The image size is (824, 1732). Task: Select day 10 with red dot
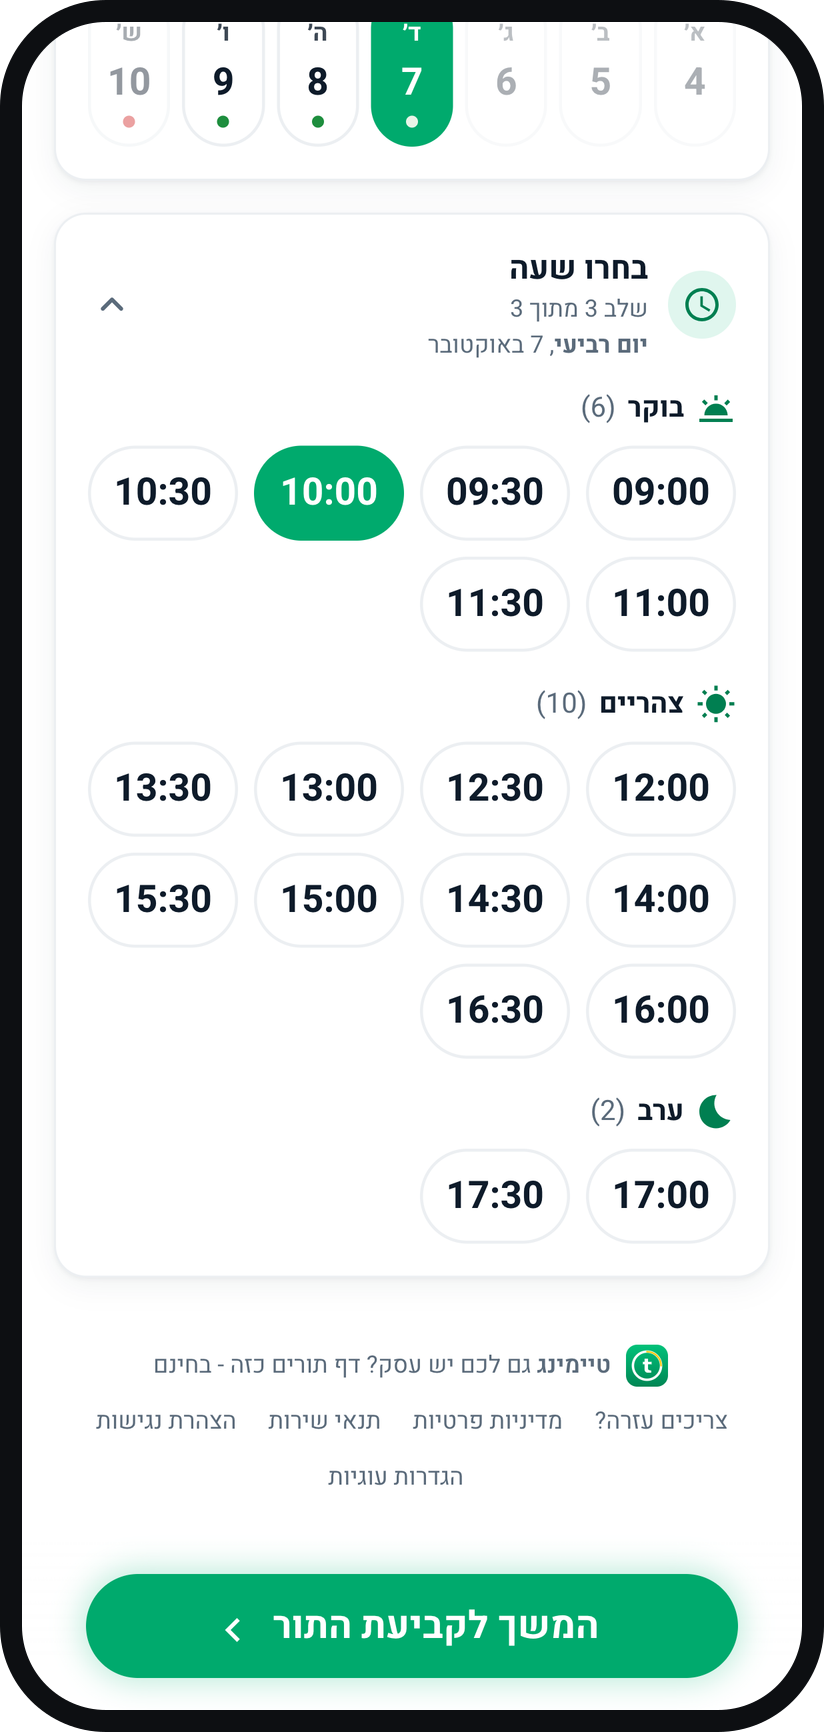click(x=129, y=80)
